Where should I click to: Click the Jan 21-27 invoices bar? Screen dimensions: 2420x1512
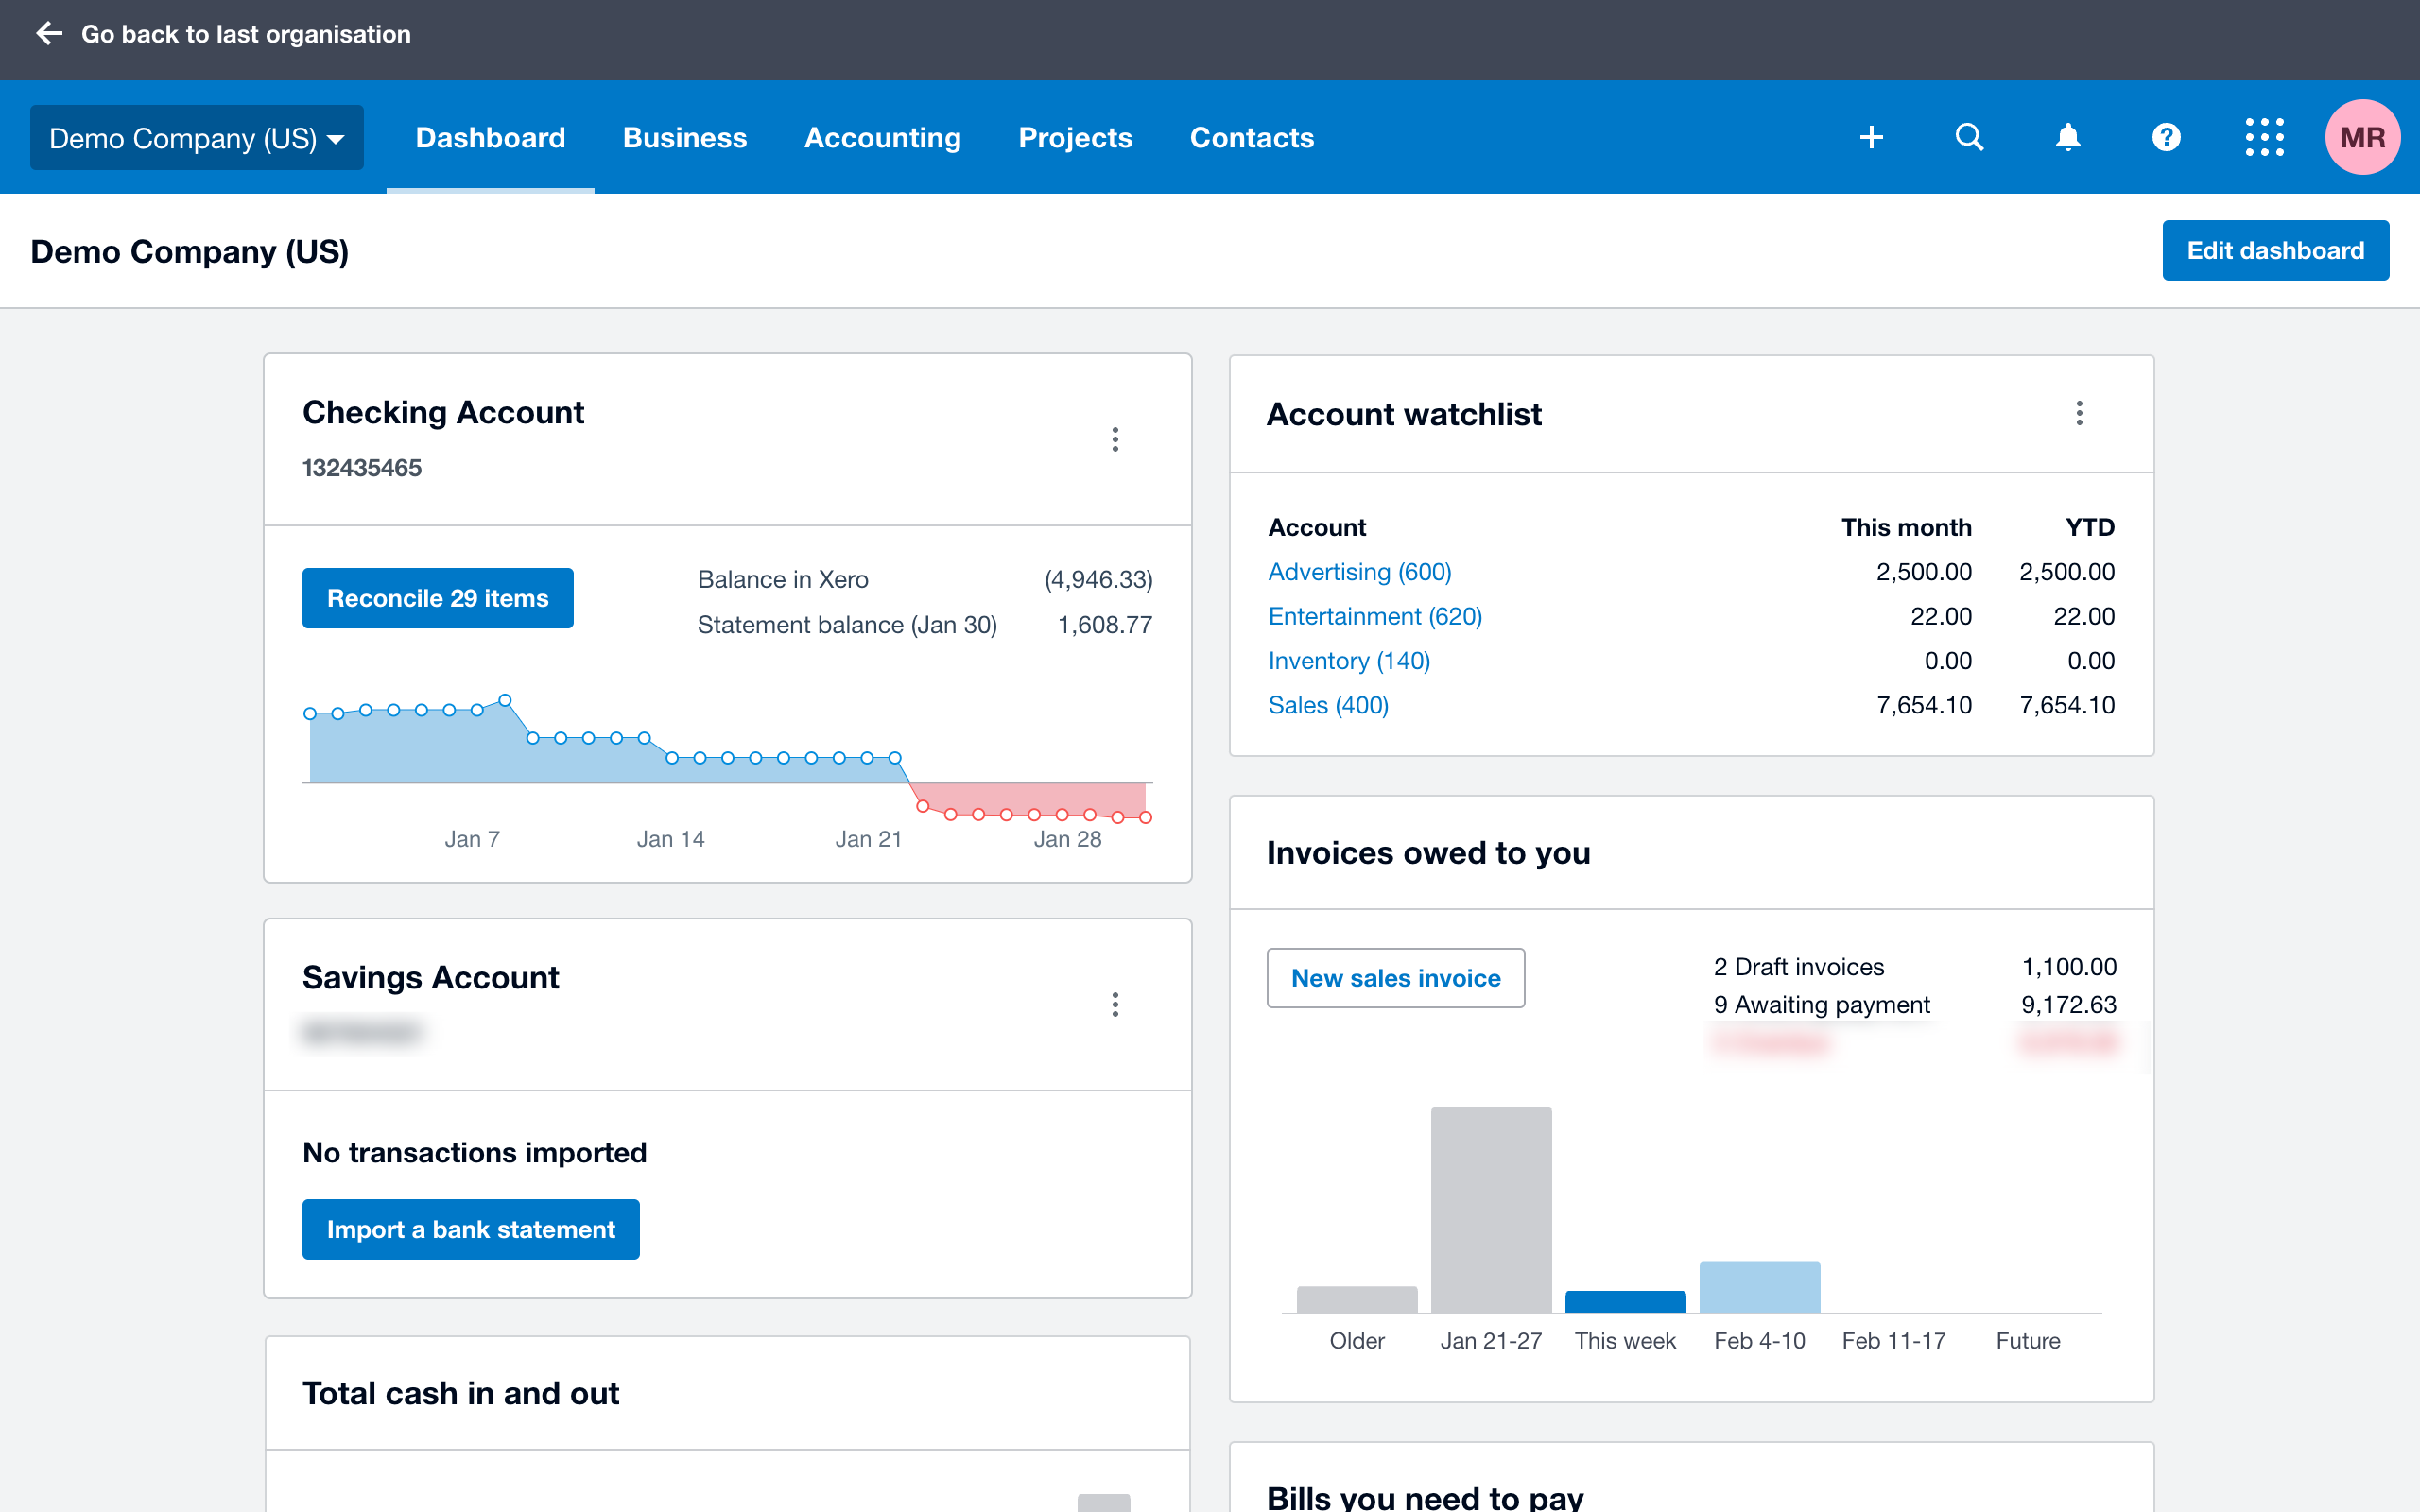[1490, 1209]
